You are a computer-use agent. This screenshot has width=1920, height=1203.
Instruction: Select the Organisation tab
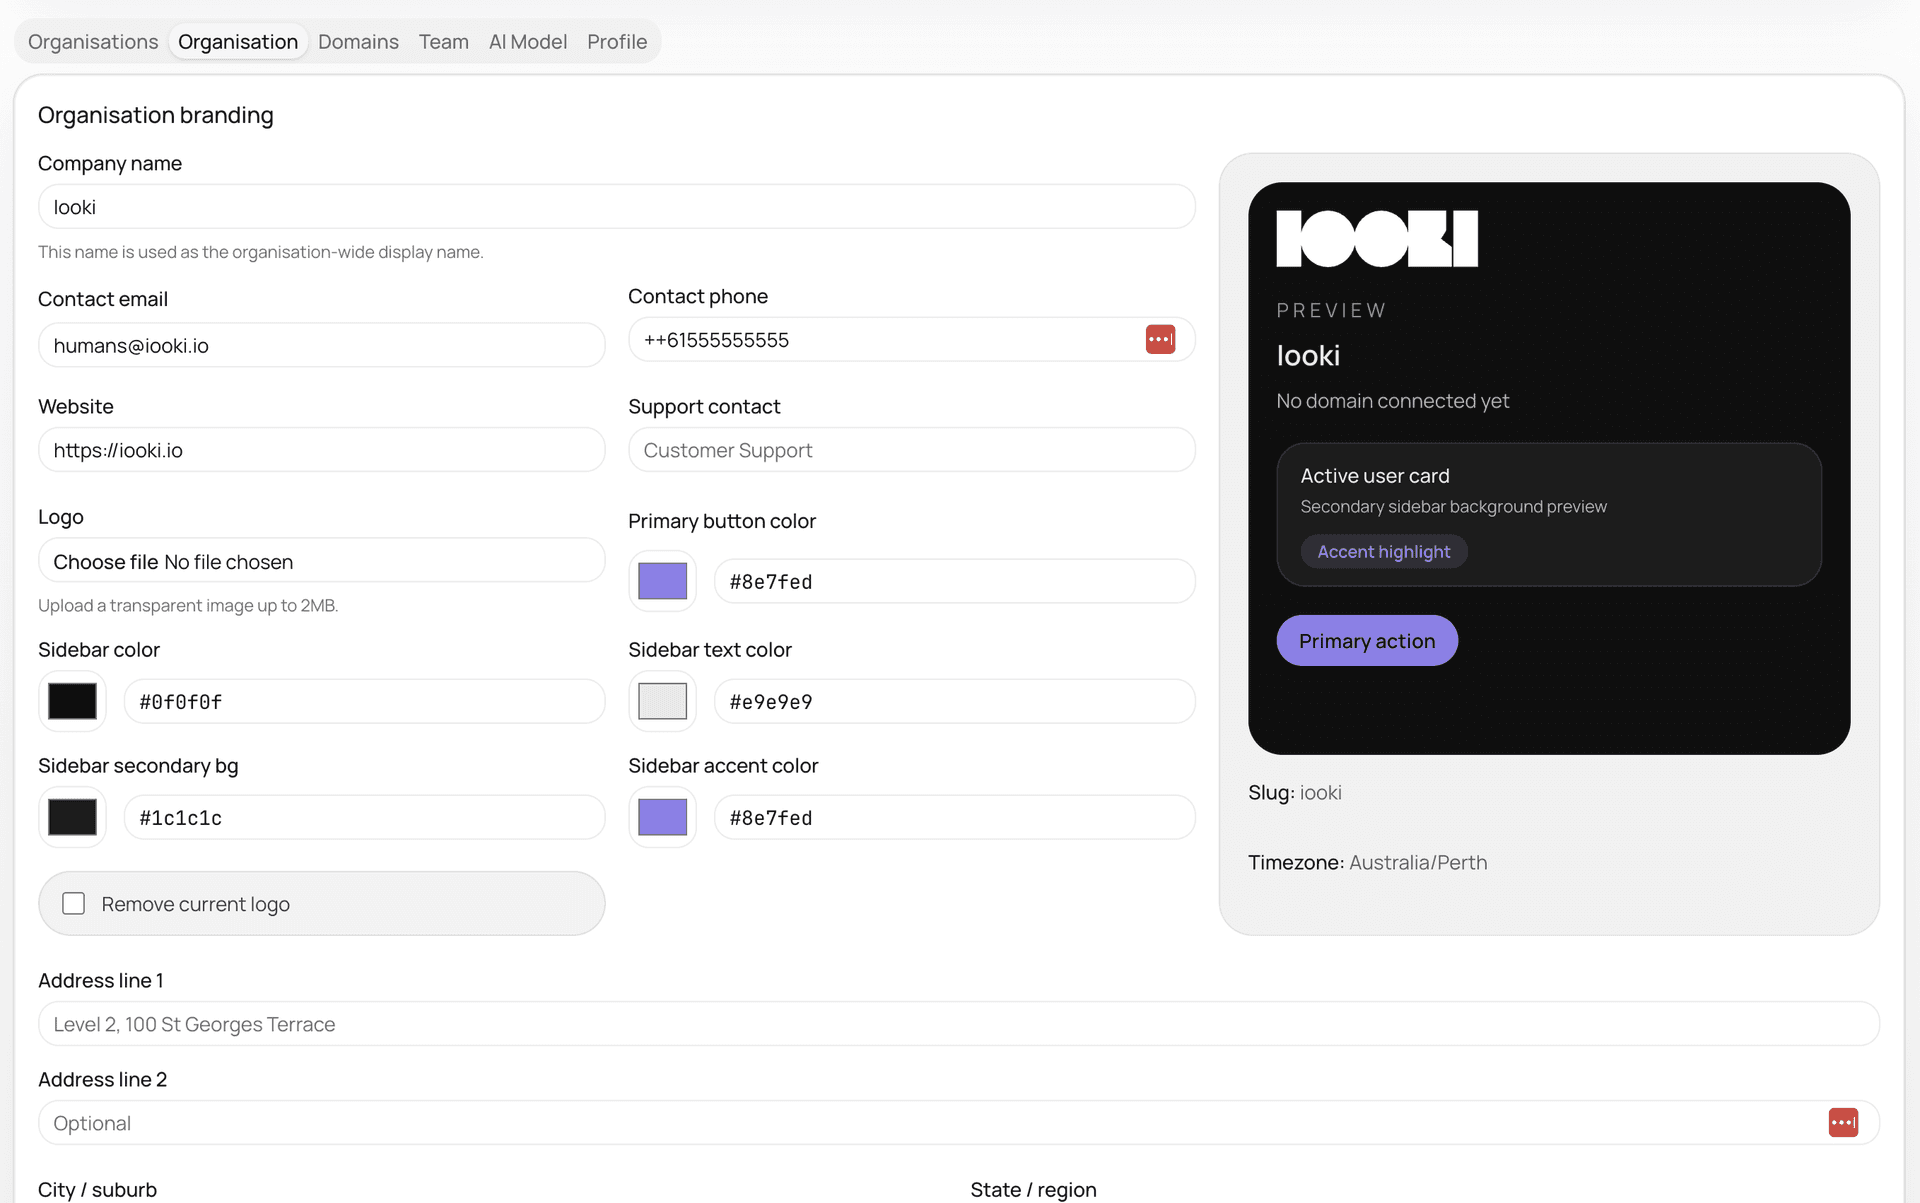pos(238,42)
